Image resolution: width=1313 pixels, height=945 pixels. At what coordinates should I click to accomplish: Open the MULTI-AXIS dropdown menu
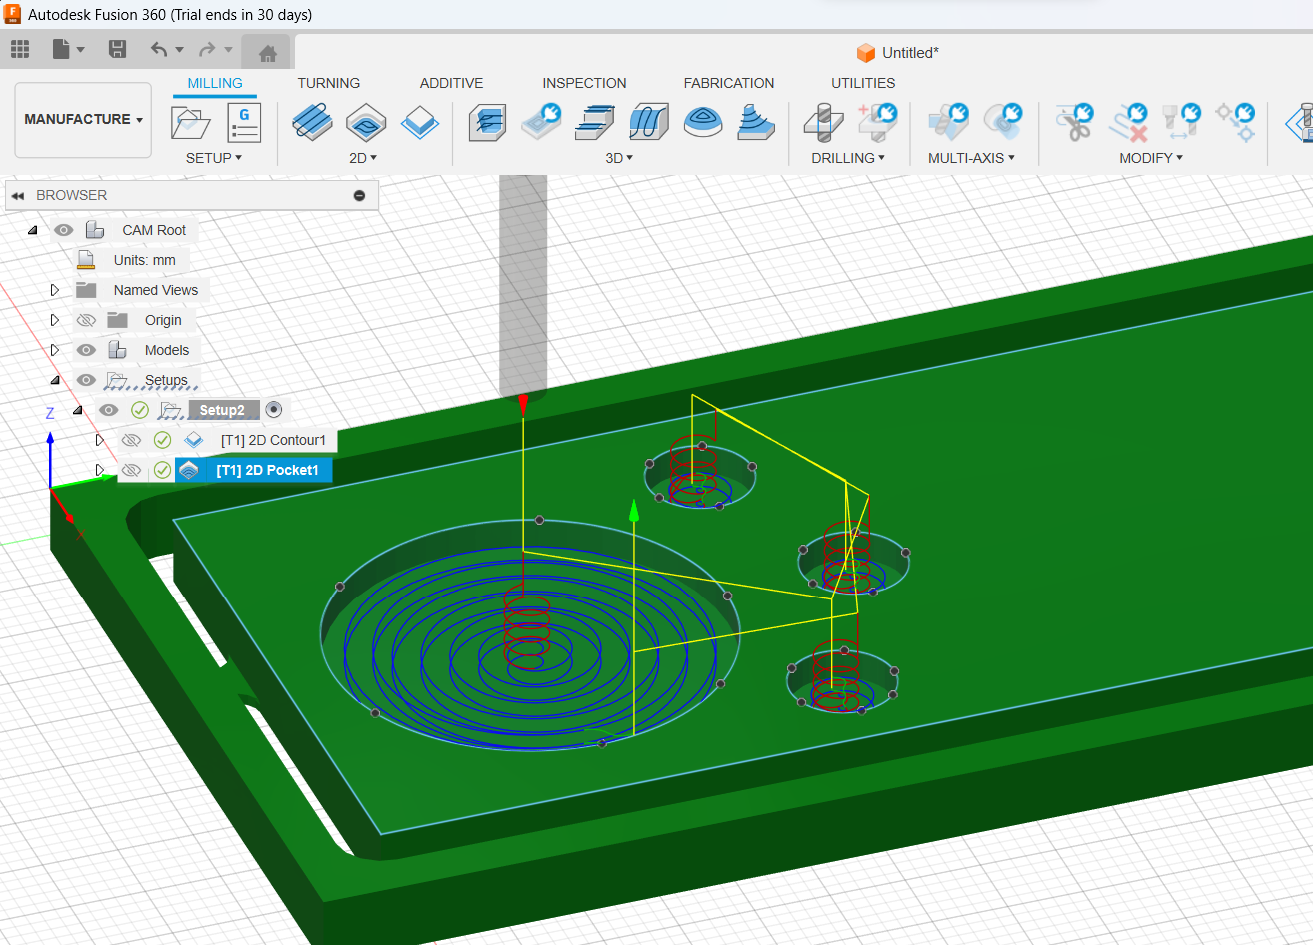(971, 158)
